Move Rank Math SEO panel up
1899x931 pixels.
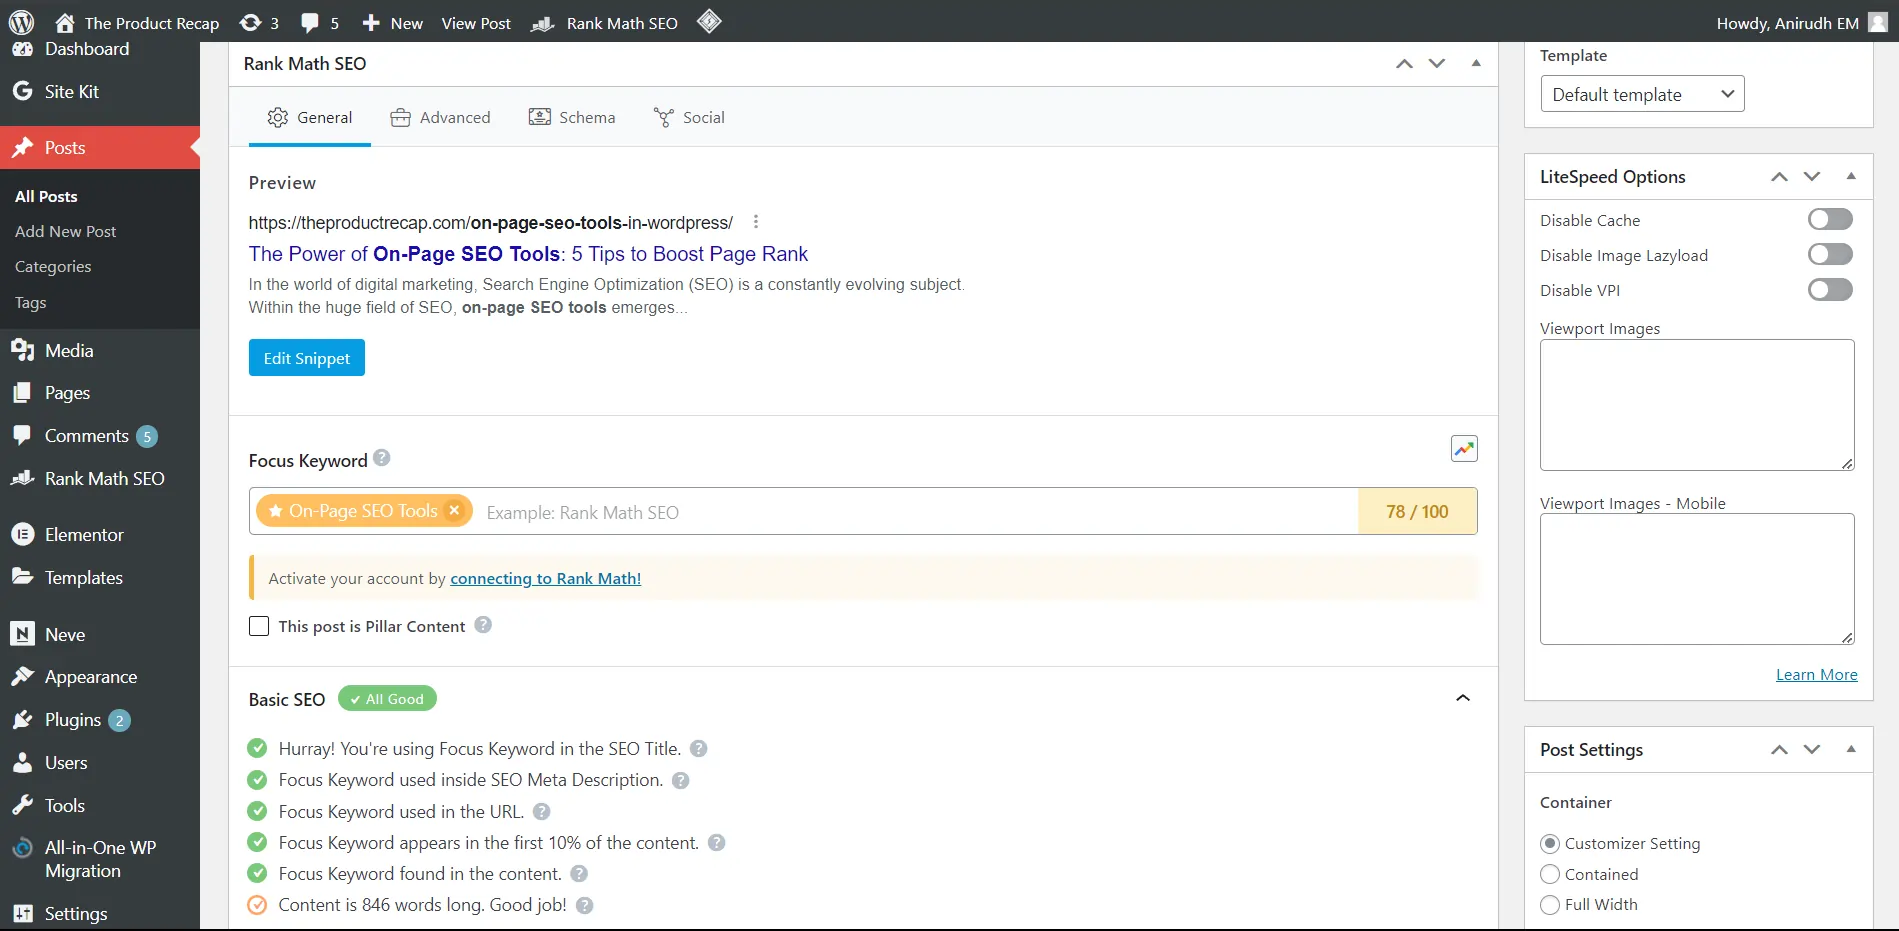coord(1405,63)
